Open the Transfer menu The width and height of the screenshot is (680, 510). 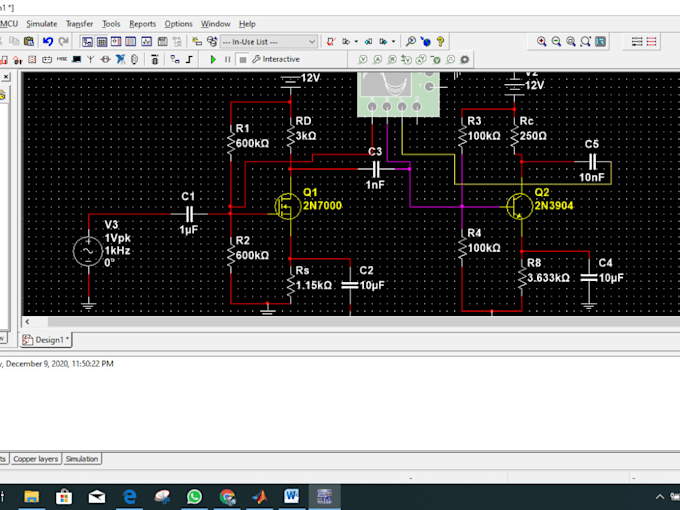[79, 24]
